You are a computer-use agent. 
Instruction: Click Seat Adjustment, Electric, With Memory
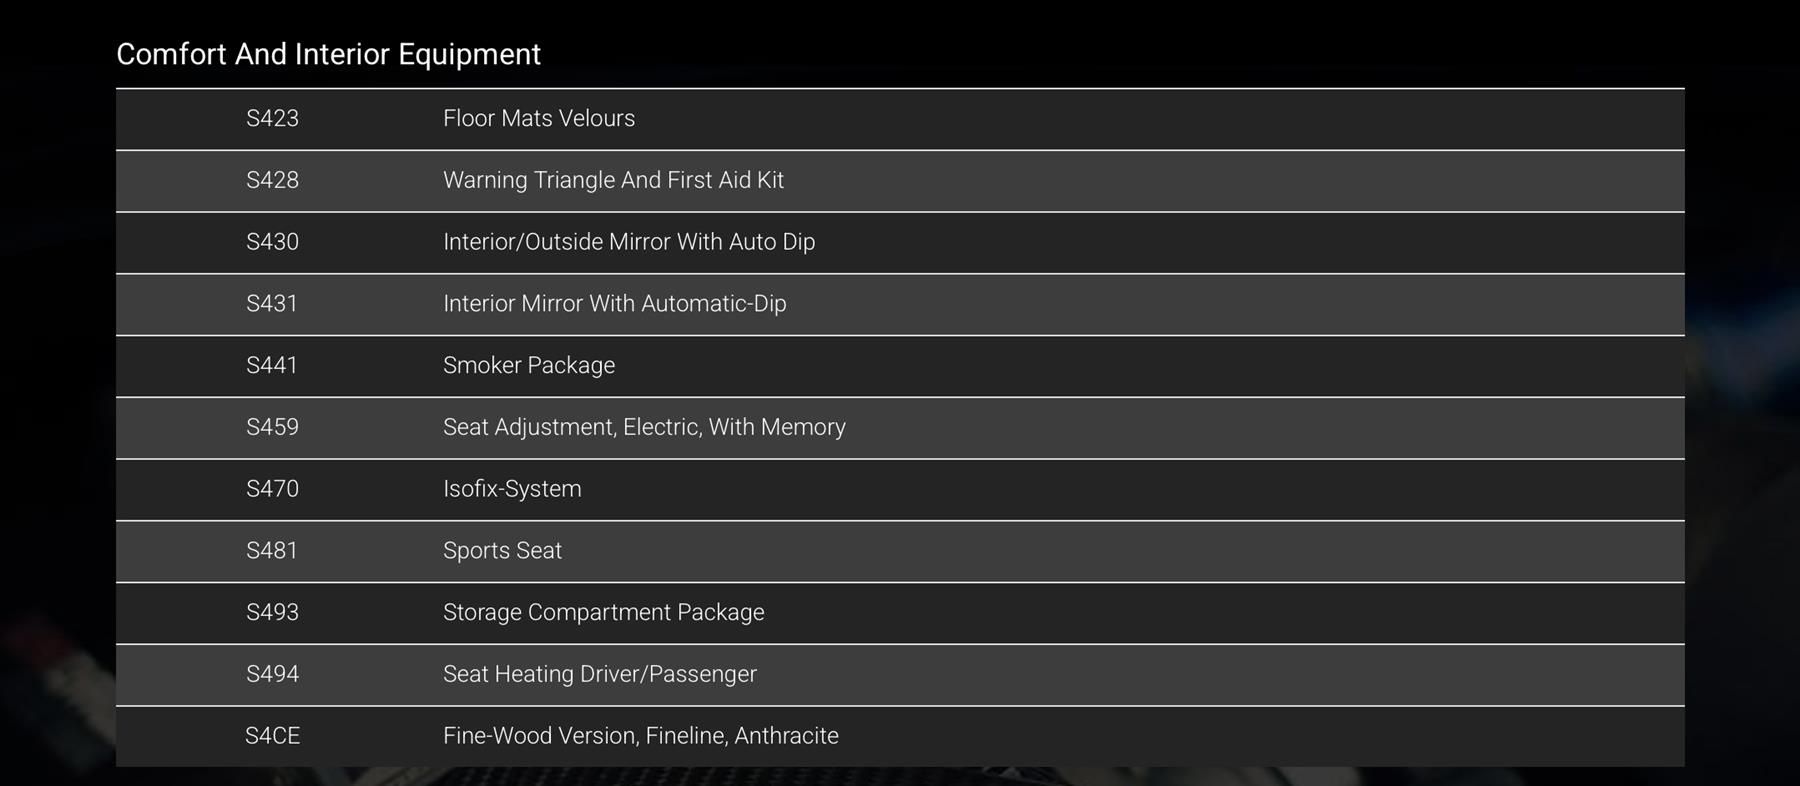point(644,427)
